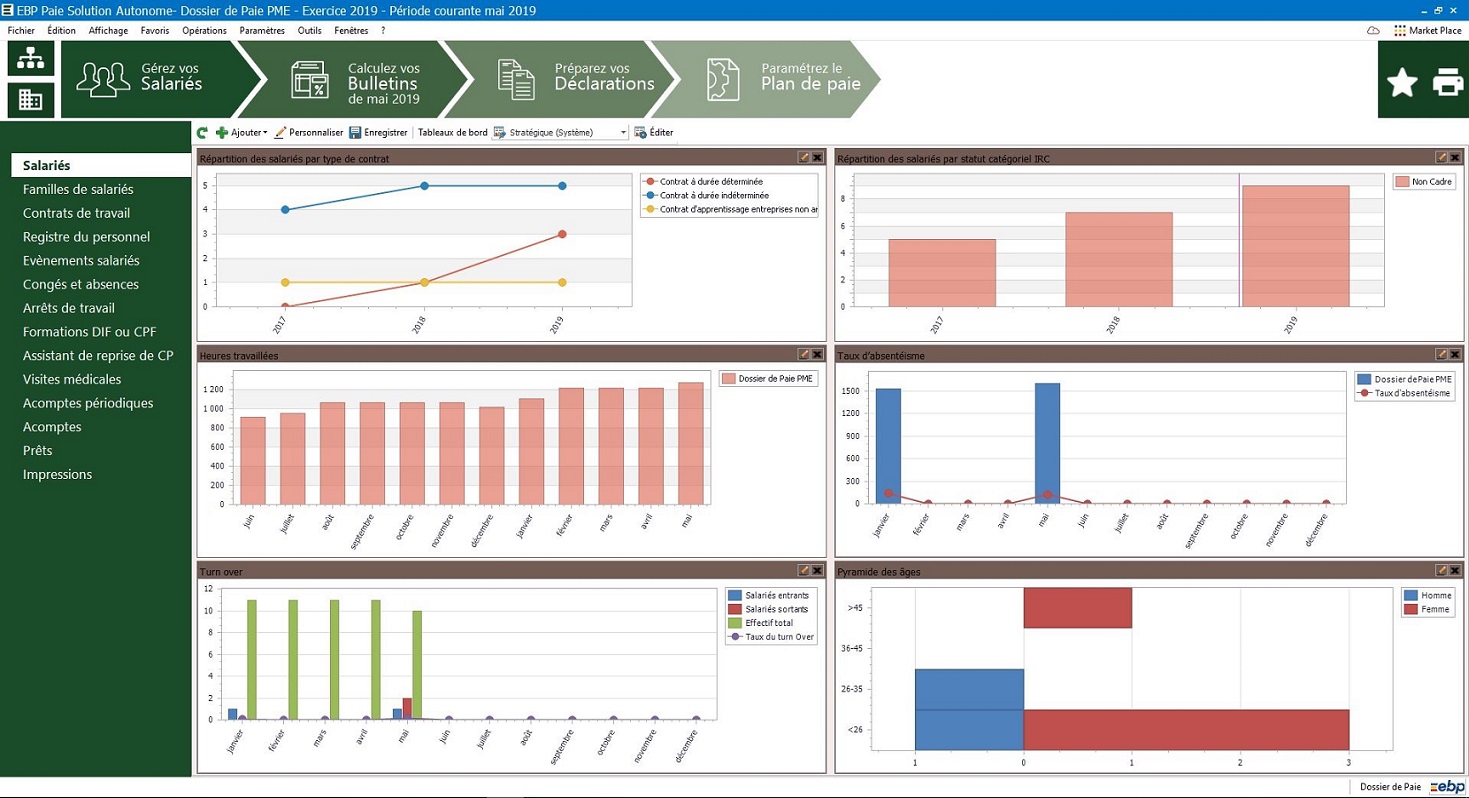Image resolution: width=1469 pixels, height=798 pixels.
Task: Select Evènements salariés
Action: click(x=81, y=260)
